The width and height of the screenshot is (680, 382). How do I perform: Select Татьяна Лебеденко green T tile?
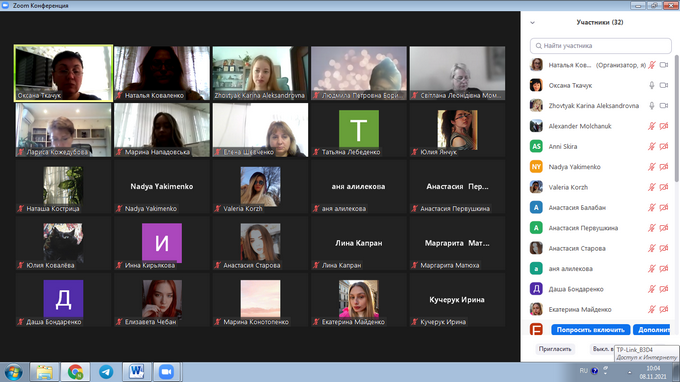coord(359,130)
